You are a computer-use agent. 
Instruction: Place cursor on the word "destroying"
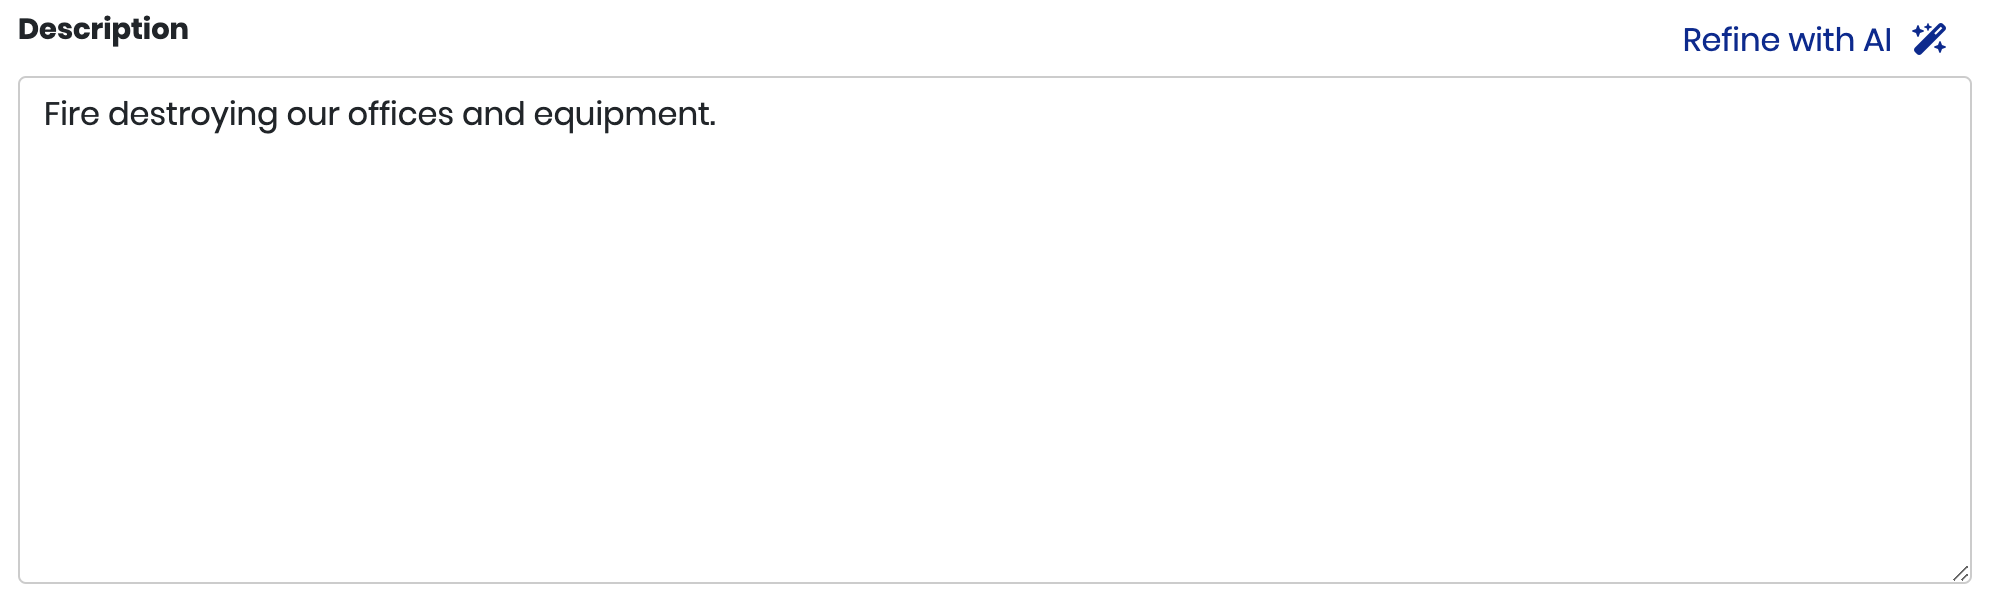click(192, 115)
